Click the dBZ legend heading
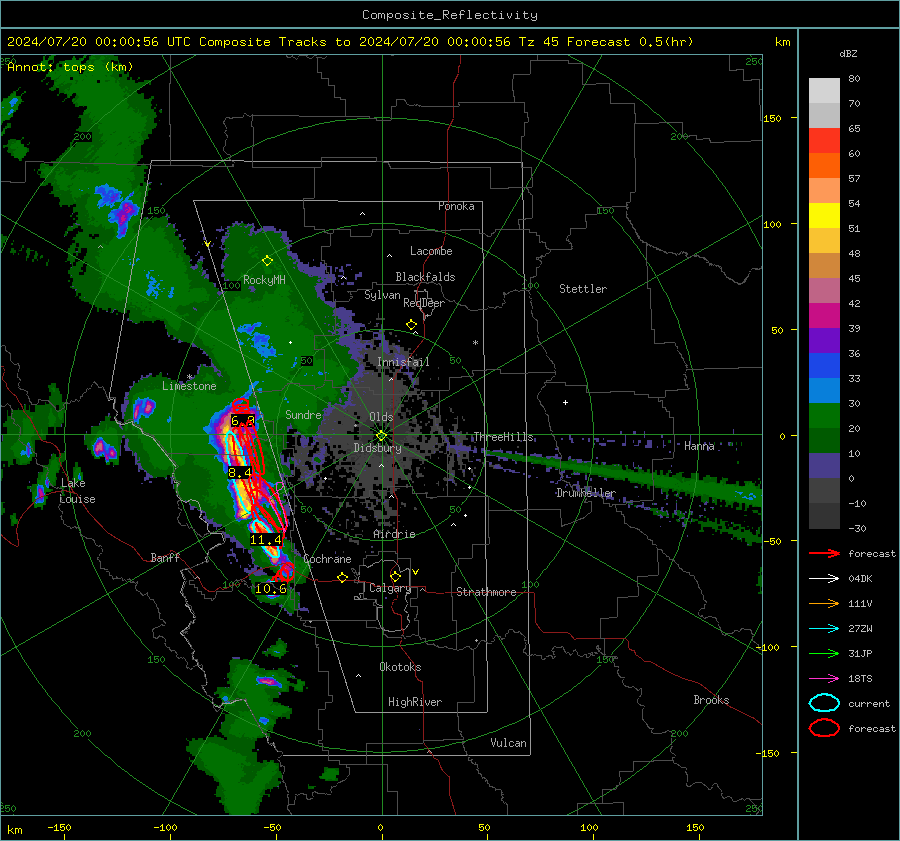 coord(848,53)
